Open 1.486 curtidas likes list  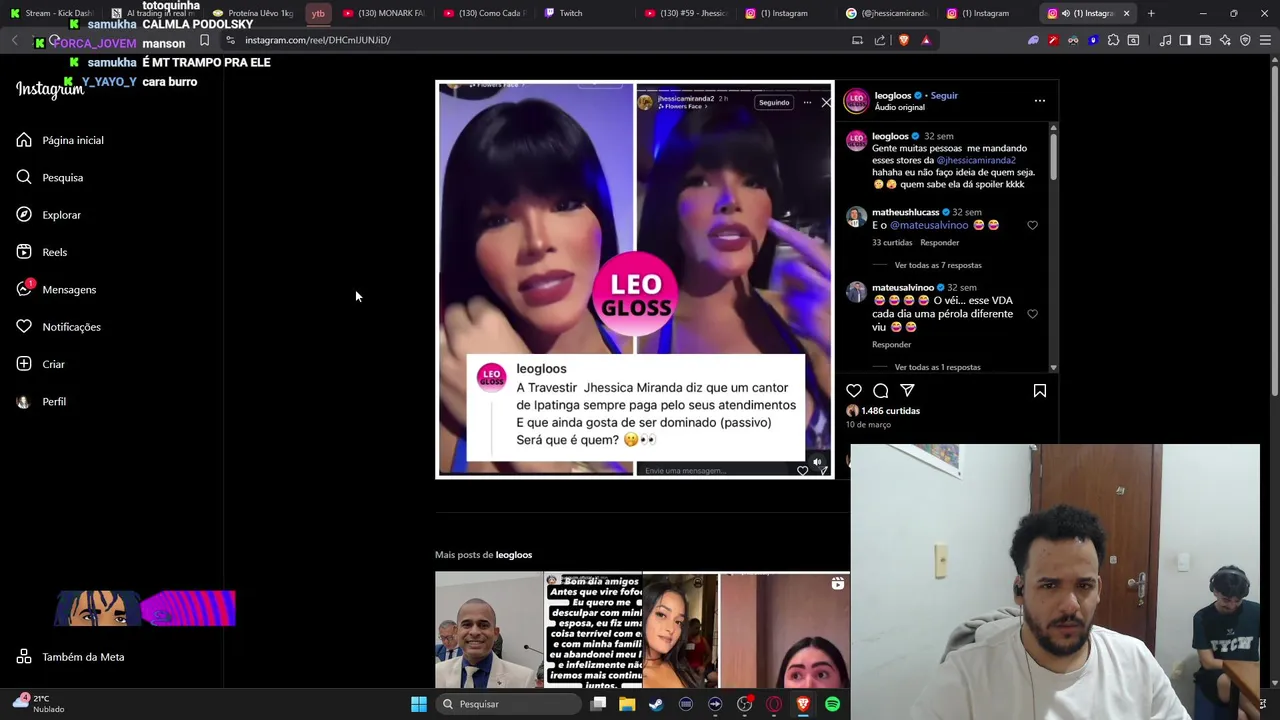[x=890, y=411]
